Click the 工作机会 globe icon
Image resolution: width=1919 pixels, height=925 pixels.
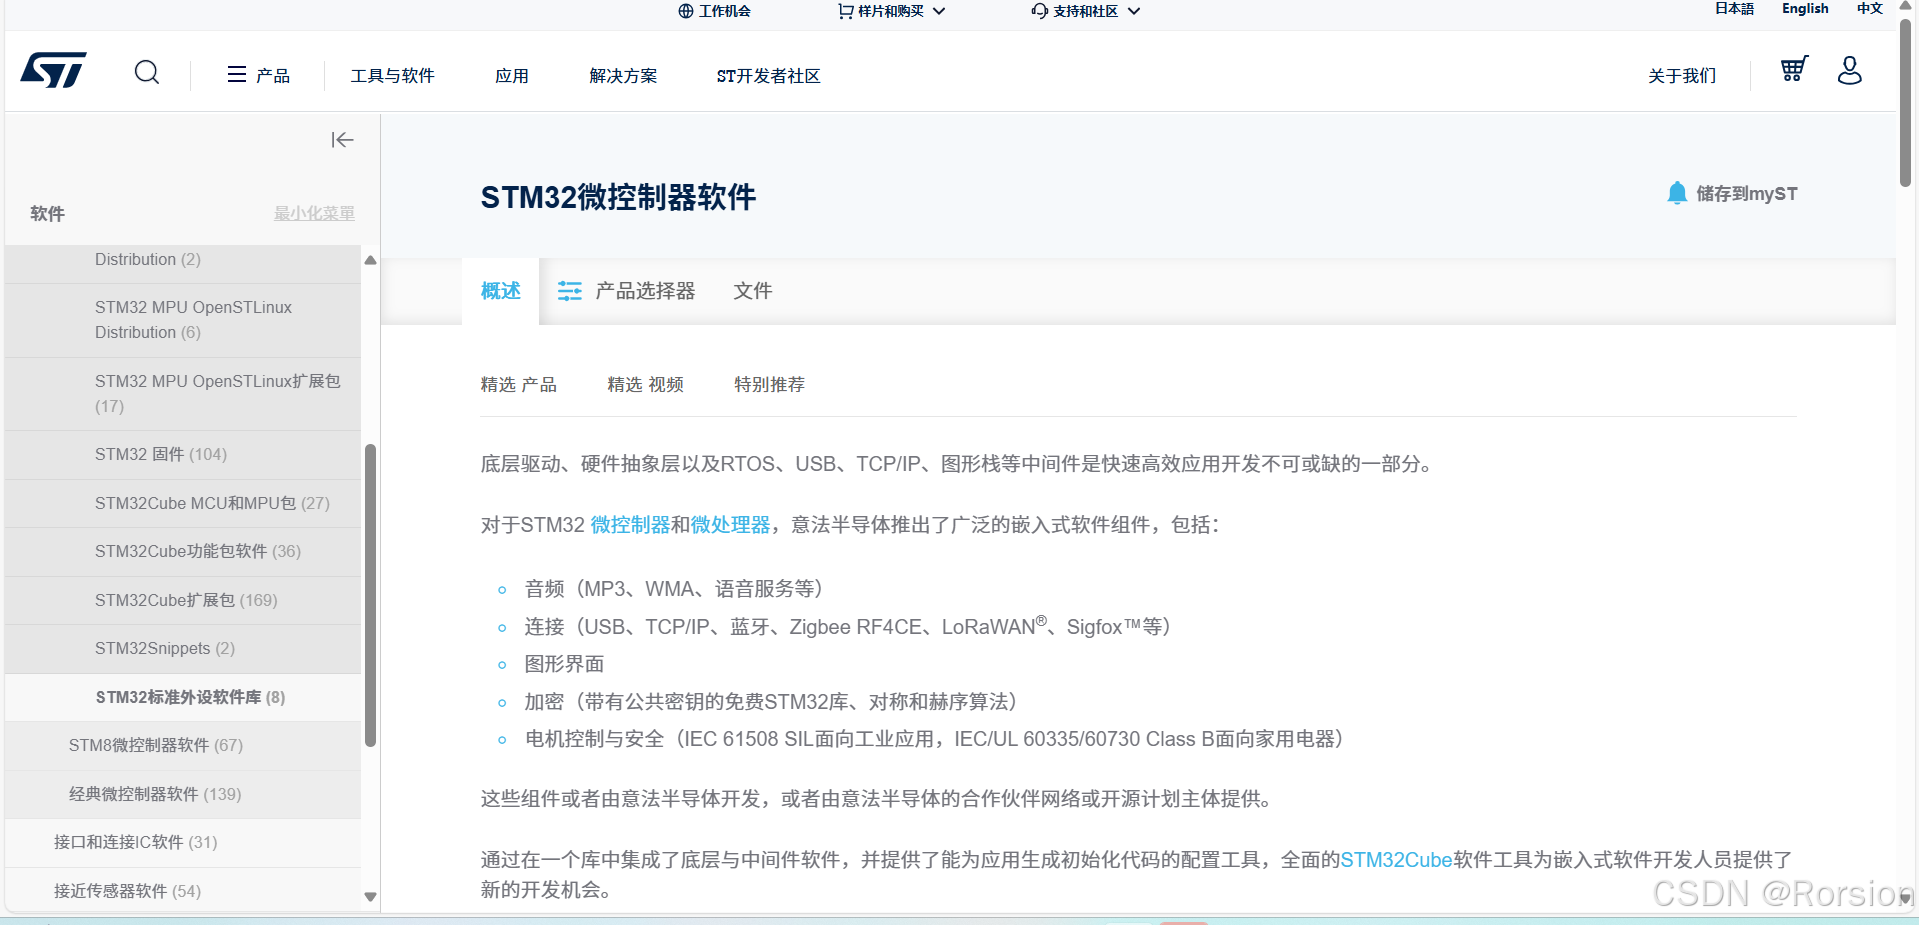(x=685, y=11)
